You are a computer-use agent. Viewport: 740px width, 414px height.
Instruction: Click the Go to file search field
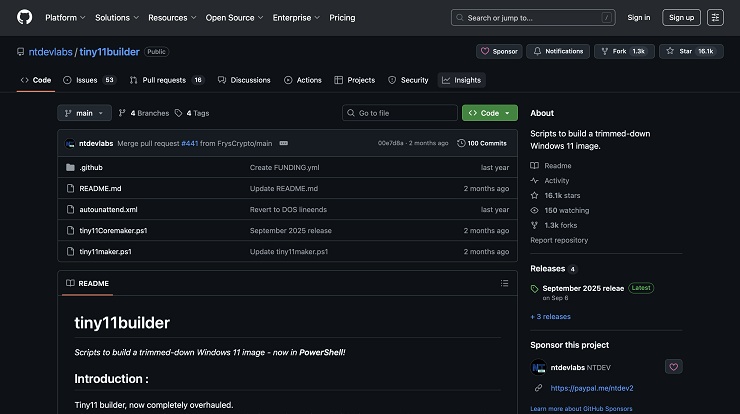click(x=400, y=113)
